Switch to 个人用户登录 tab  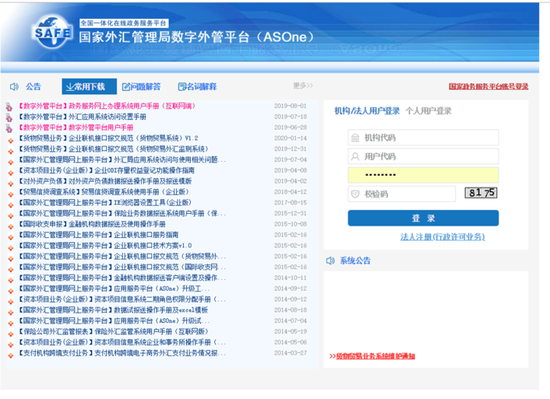(x=429, y=111)
